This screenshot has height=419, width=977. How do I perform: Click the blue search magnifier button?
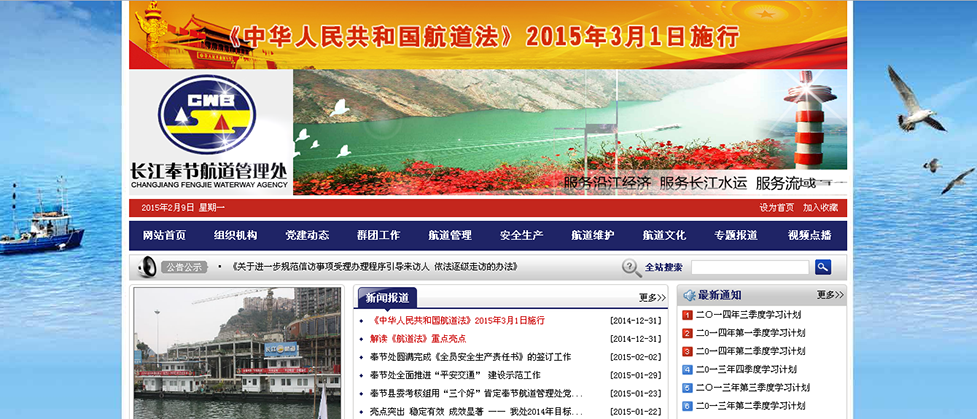click(x=823, y=267)
